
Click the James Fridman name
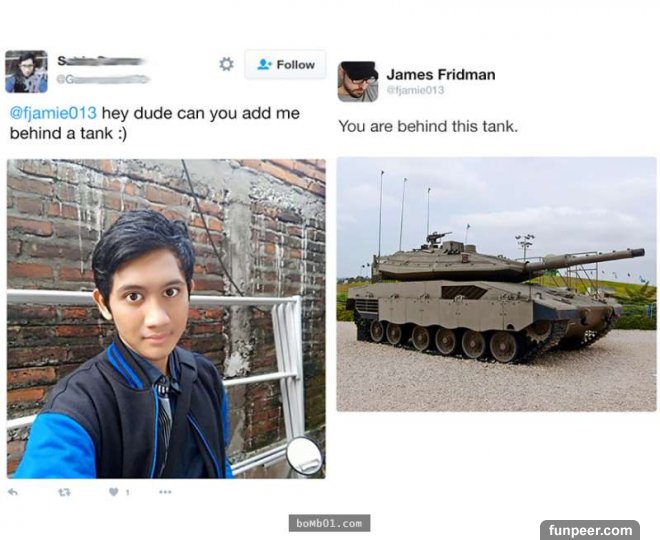click(441, 74)
